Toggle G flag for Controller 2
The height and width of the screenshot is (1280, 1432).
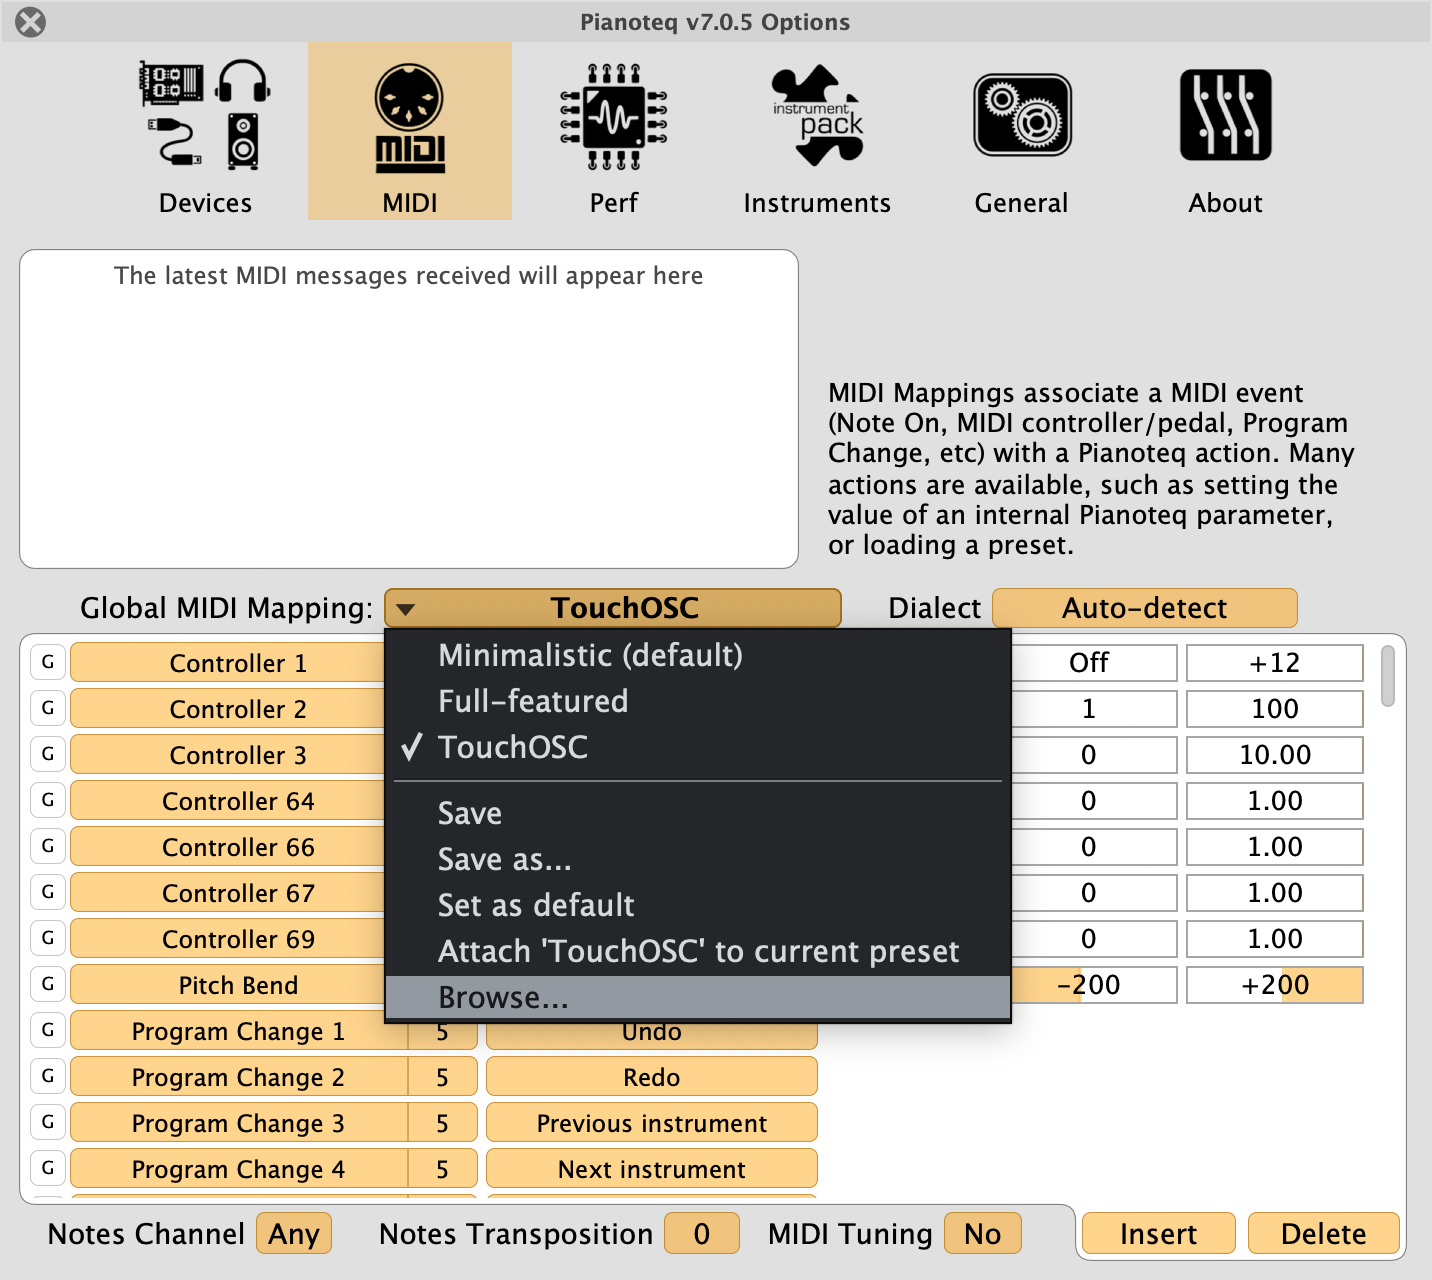48,708
